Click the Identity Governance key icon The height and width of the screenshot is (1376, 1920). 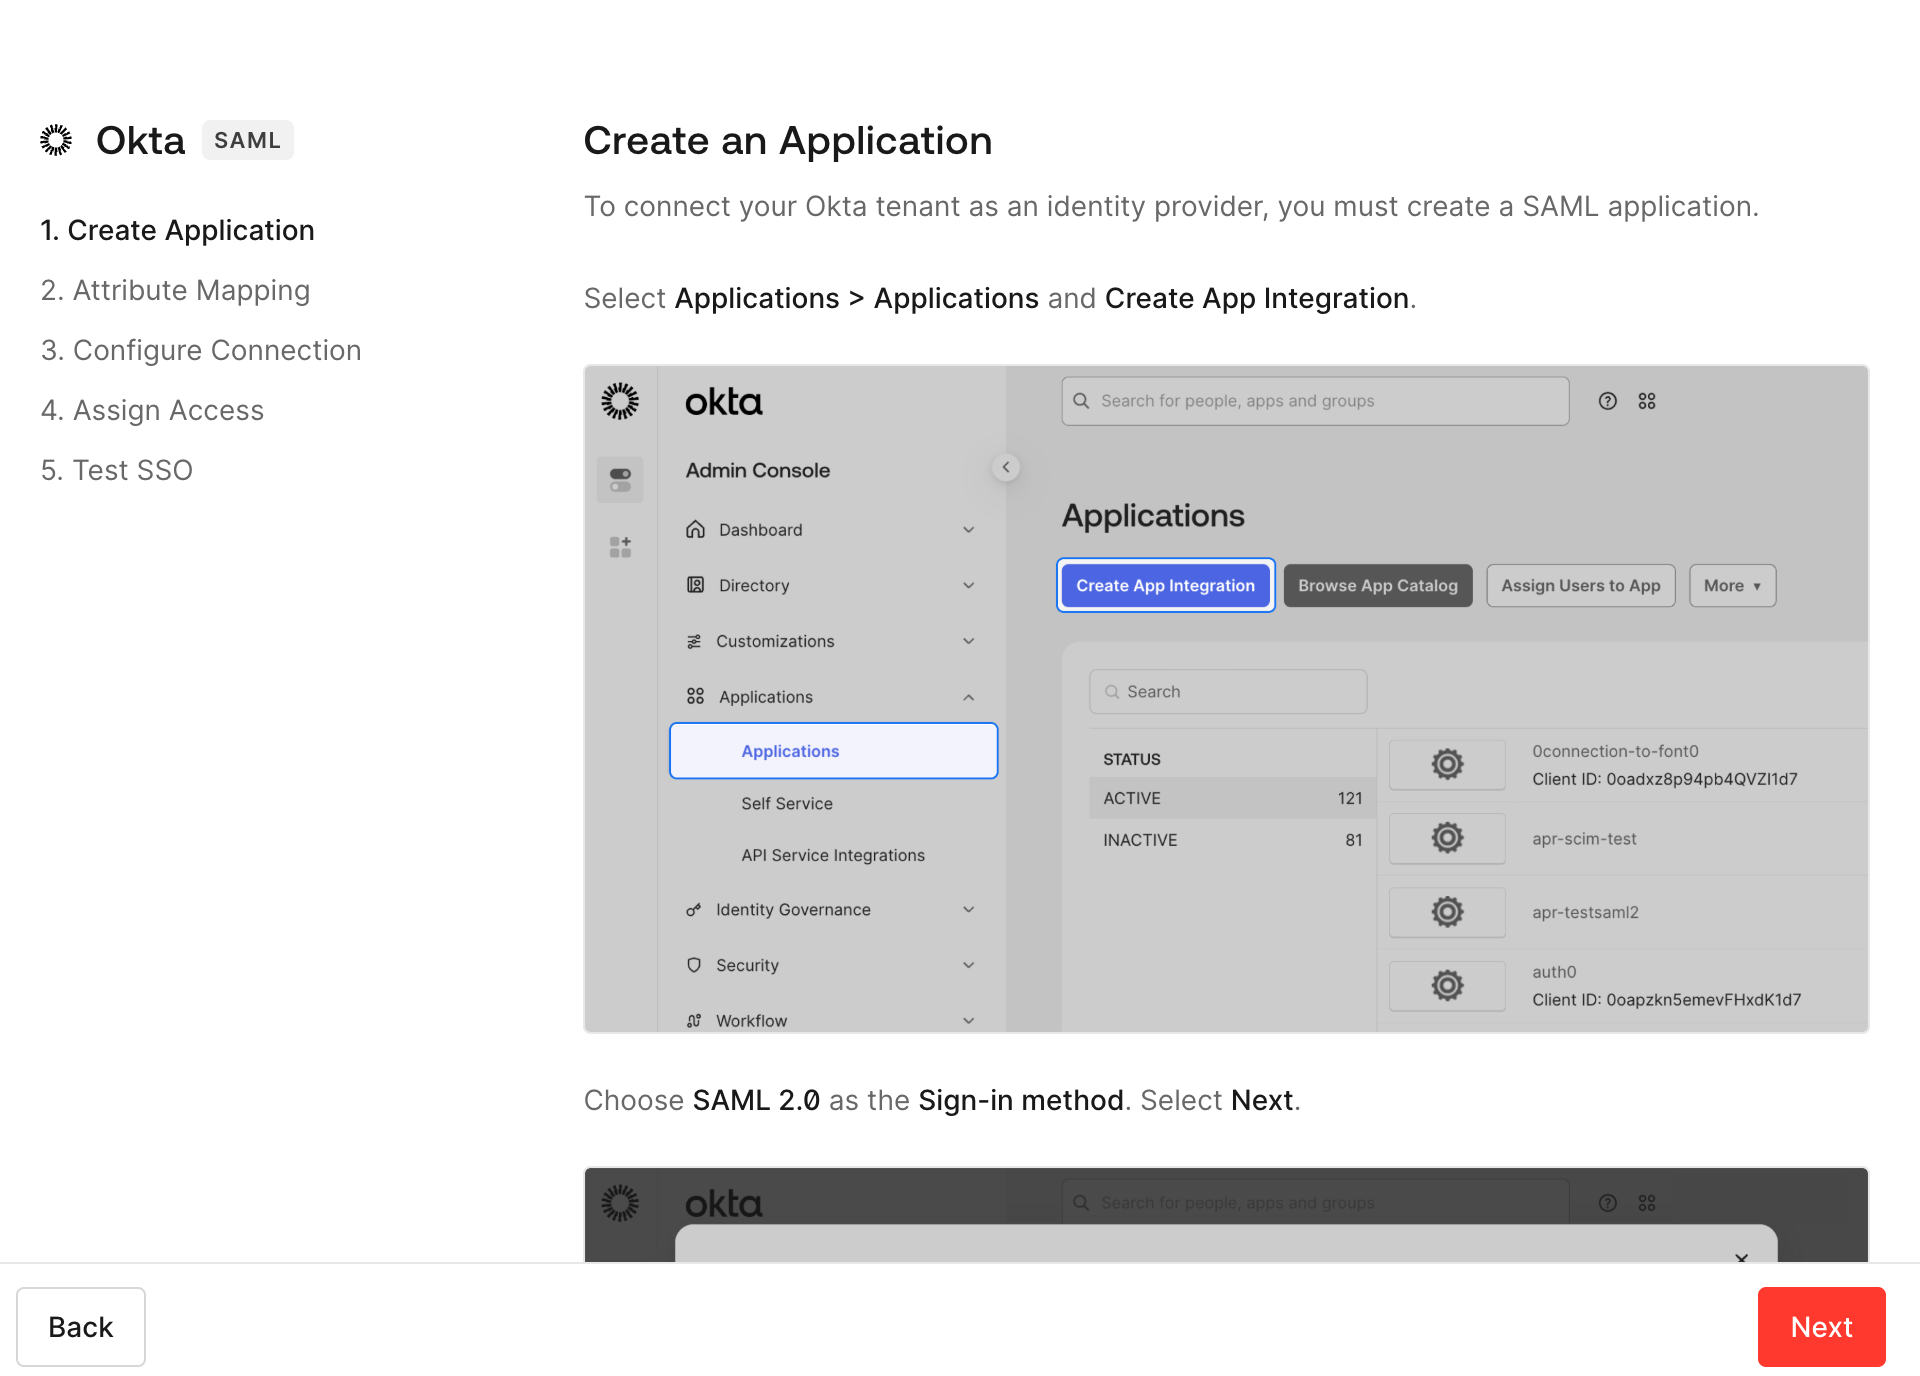click(x=694, y=909)
